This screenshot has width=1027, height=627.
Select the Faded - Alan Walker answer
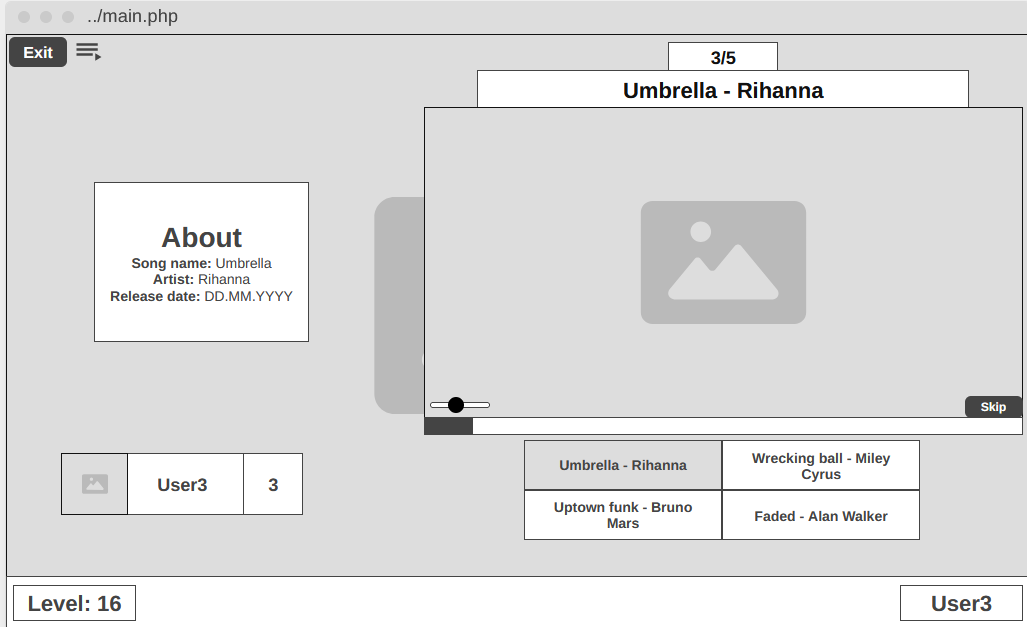point(820,515)
